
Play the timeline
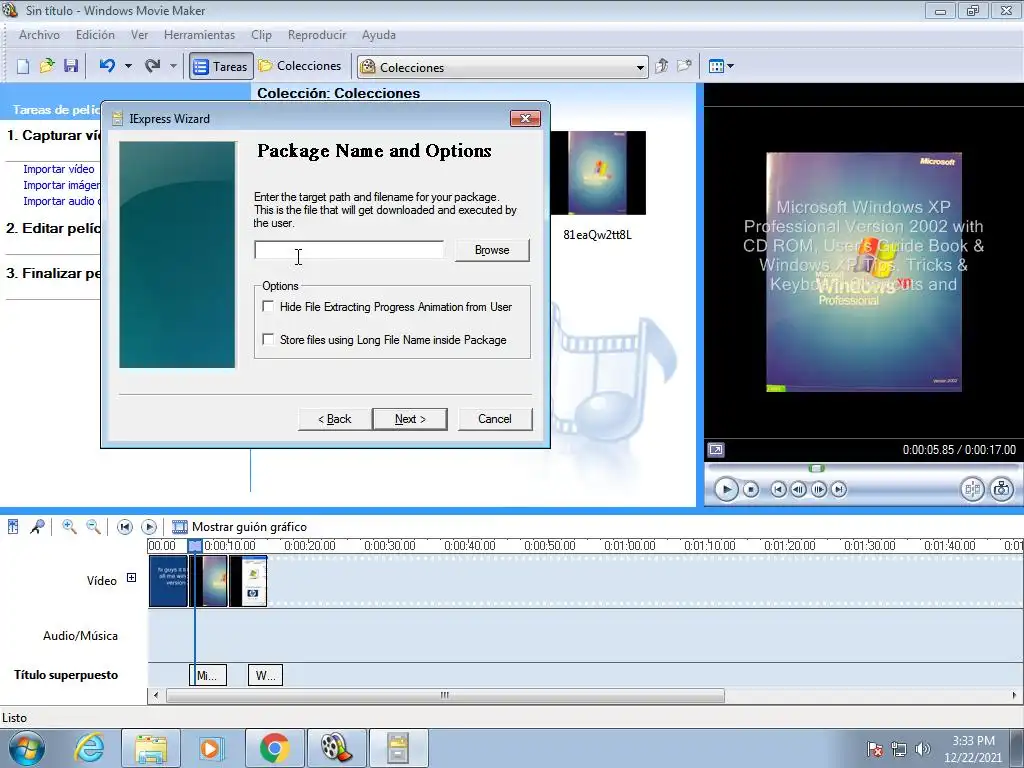[x=149, y=526]
